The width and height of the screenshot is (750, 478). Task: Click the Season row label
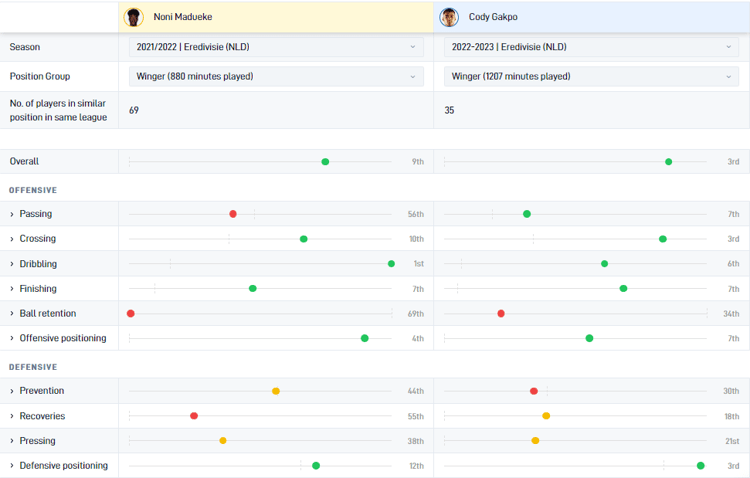tap(25, 47)
